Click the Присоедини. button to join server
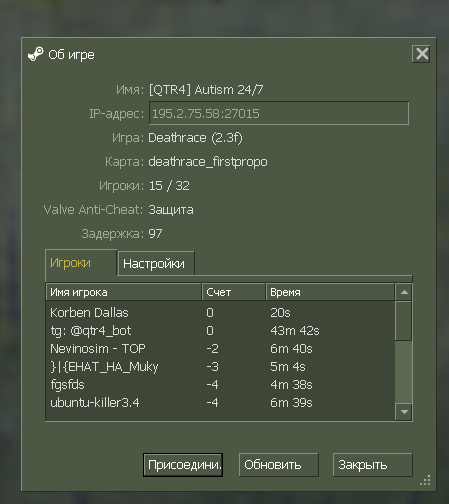 coord(183,465)
